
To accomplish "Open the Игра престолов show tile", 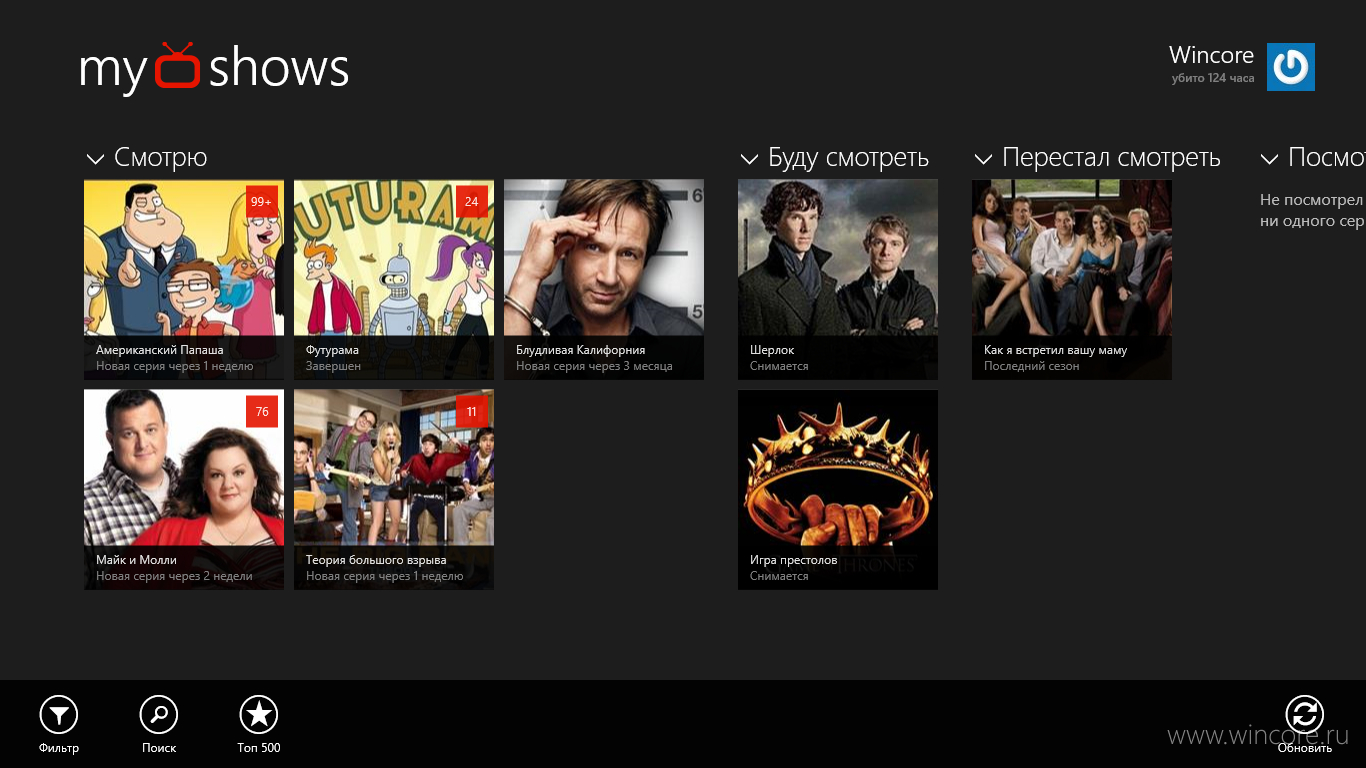I will (x=838, y=490).
